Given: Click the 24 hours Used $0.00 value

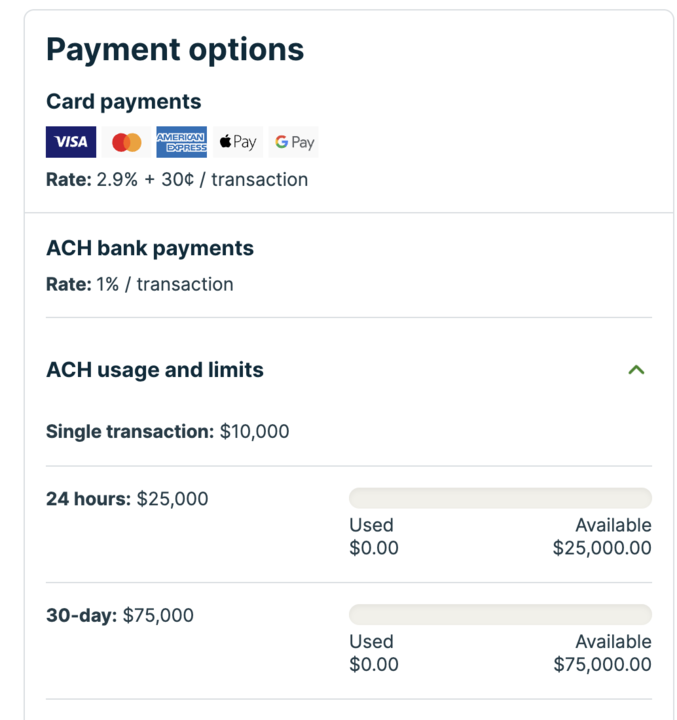Looking at the screenshot, I should click(374, 548).
